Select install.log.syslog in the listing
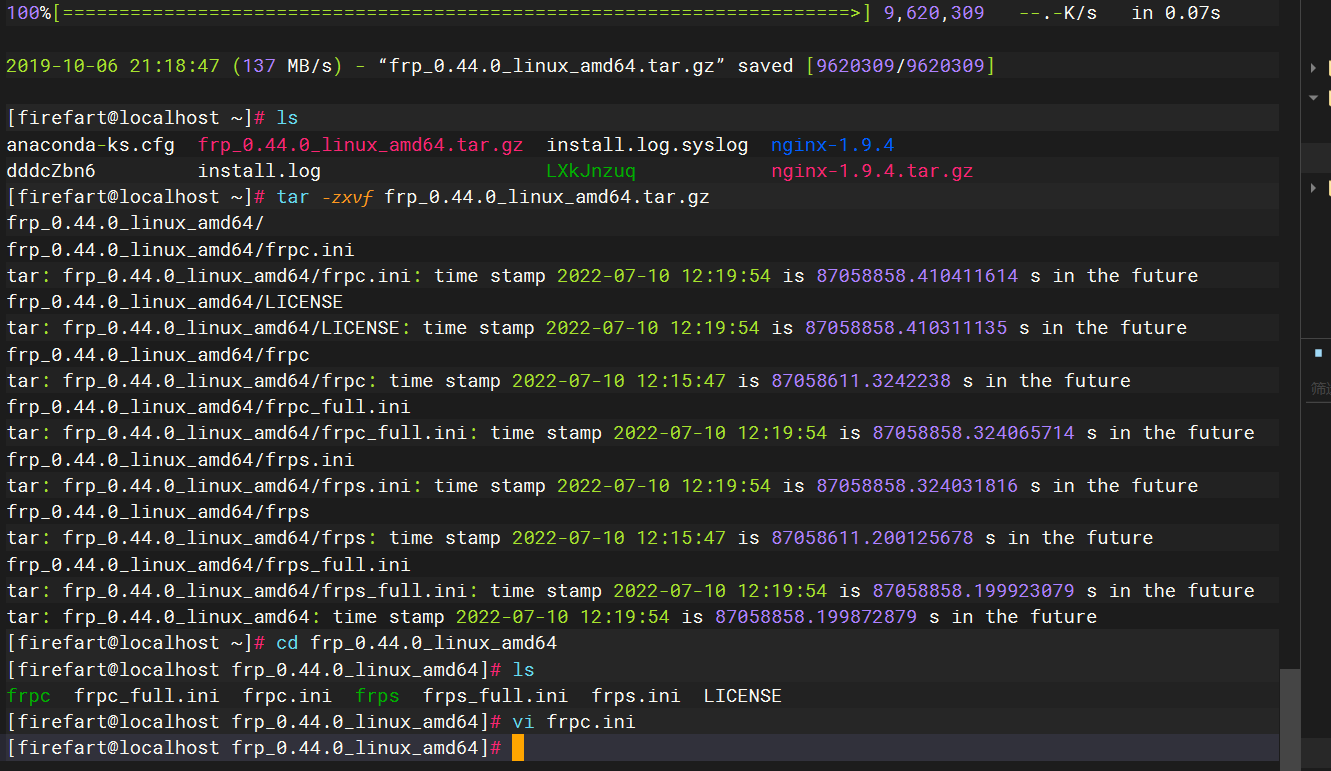The image size is (1331, 771). point(647,145)
